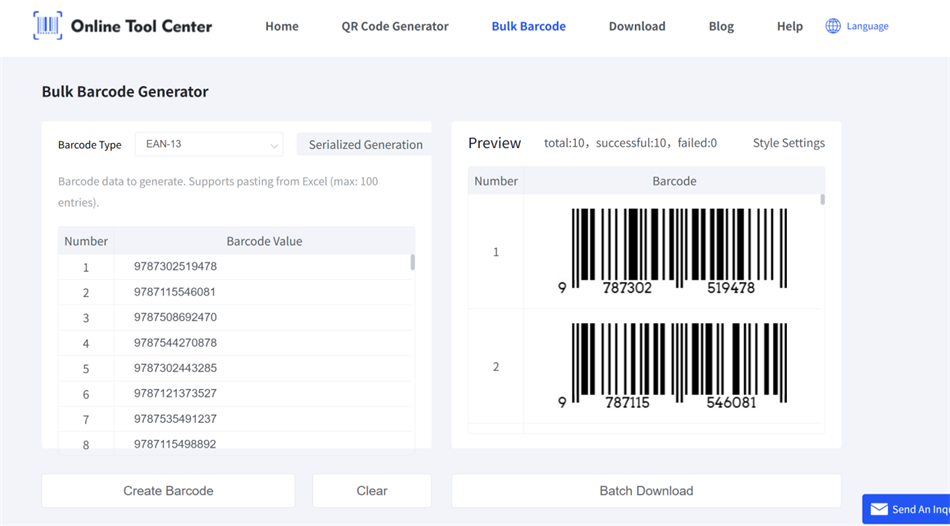
Task: Click the barcode value list scrollbar
Action: point(412,263)
